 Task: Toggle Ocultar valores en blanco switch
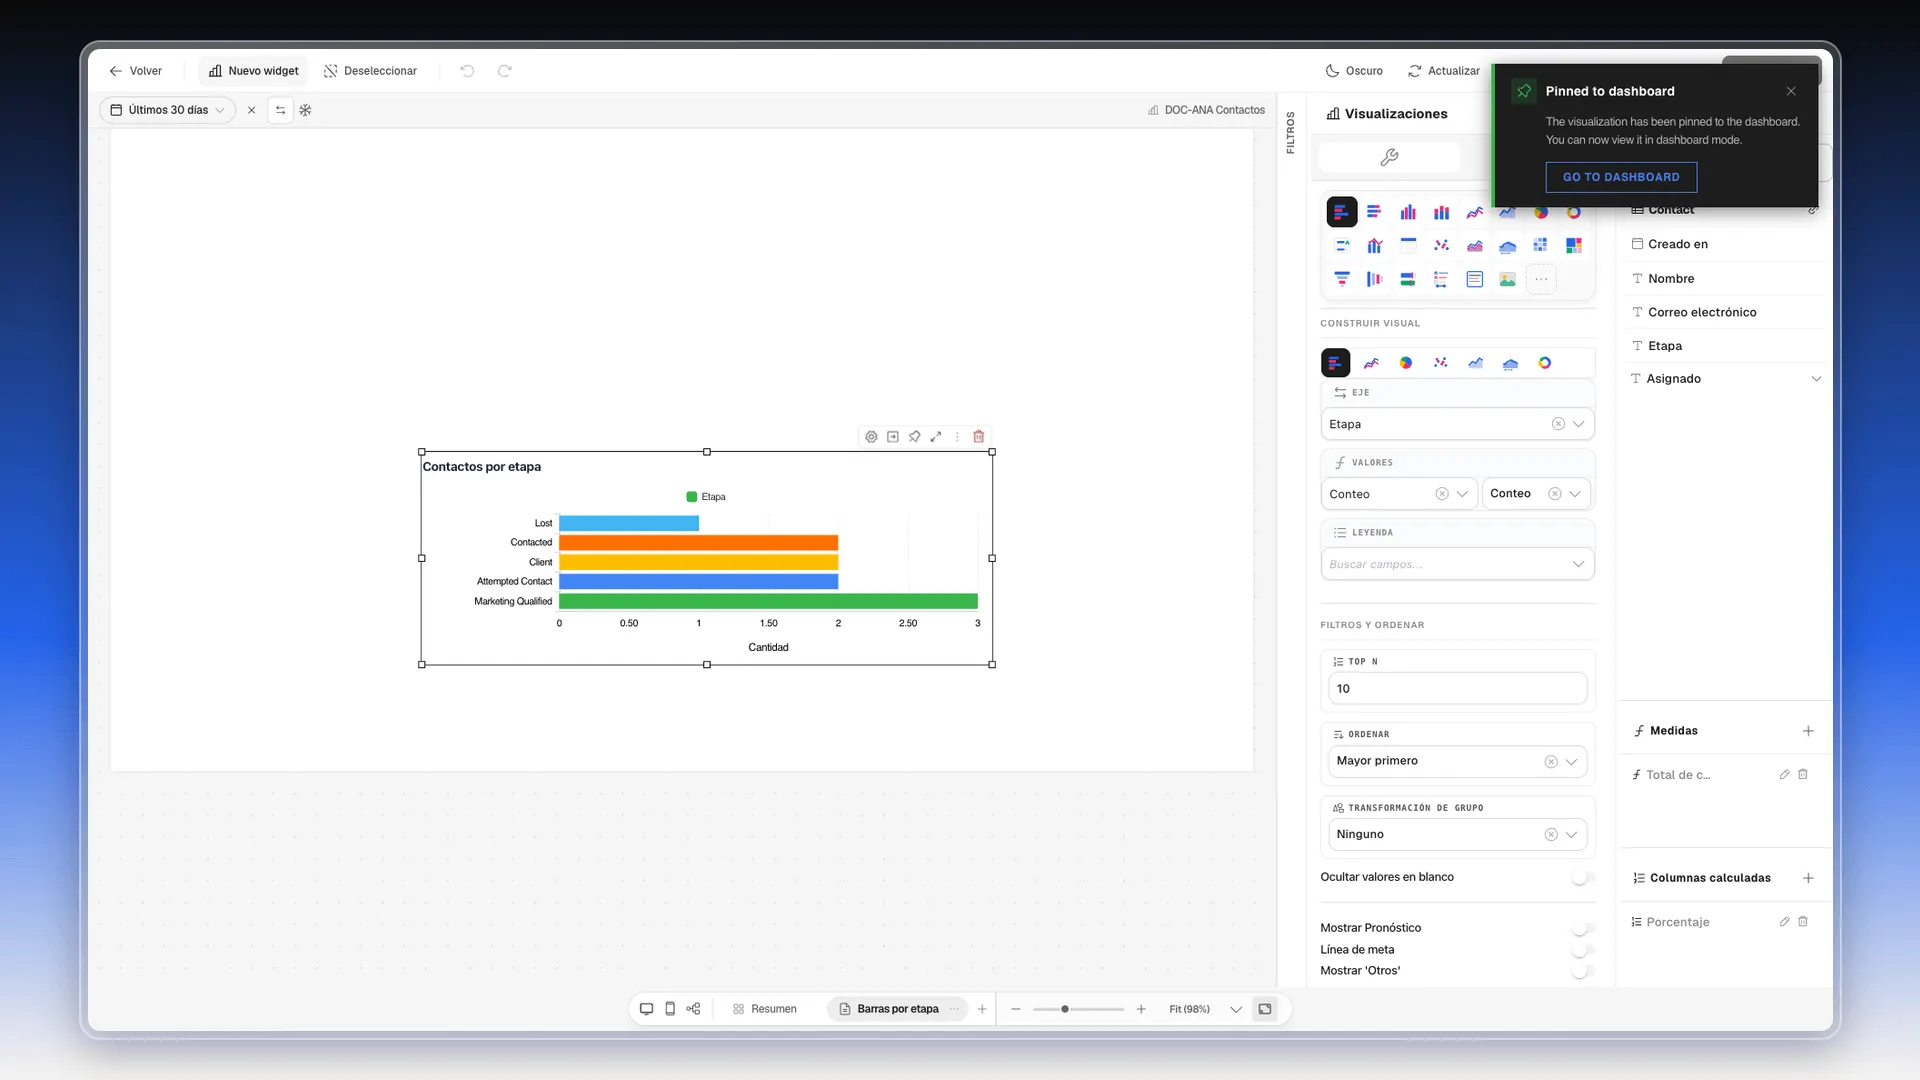(x=1582, y=878)
